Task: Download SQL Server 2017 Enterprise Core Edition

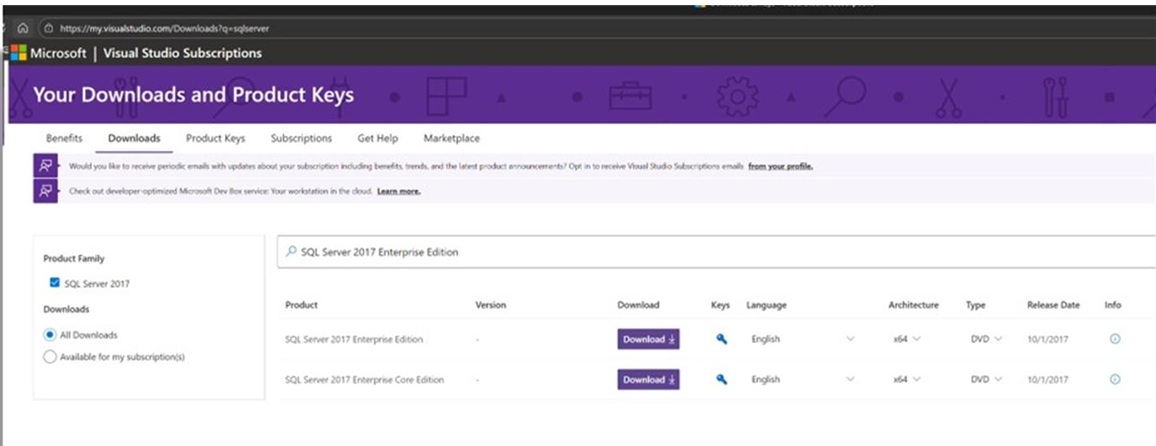Action: coord(648,380)
